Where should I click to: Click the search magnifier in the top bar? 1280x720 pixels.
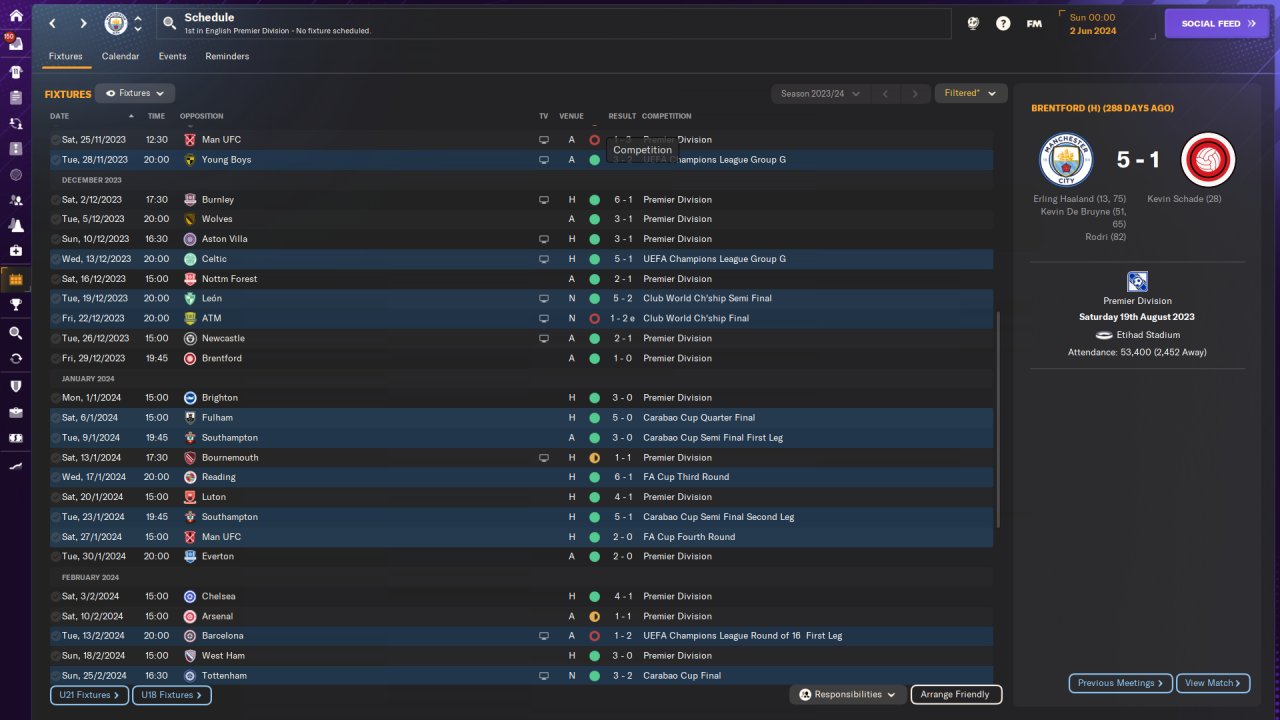coord(169,23)
